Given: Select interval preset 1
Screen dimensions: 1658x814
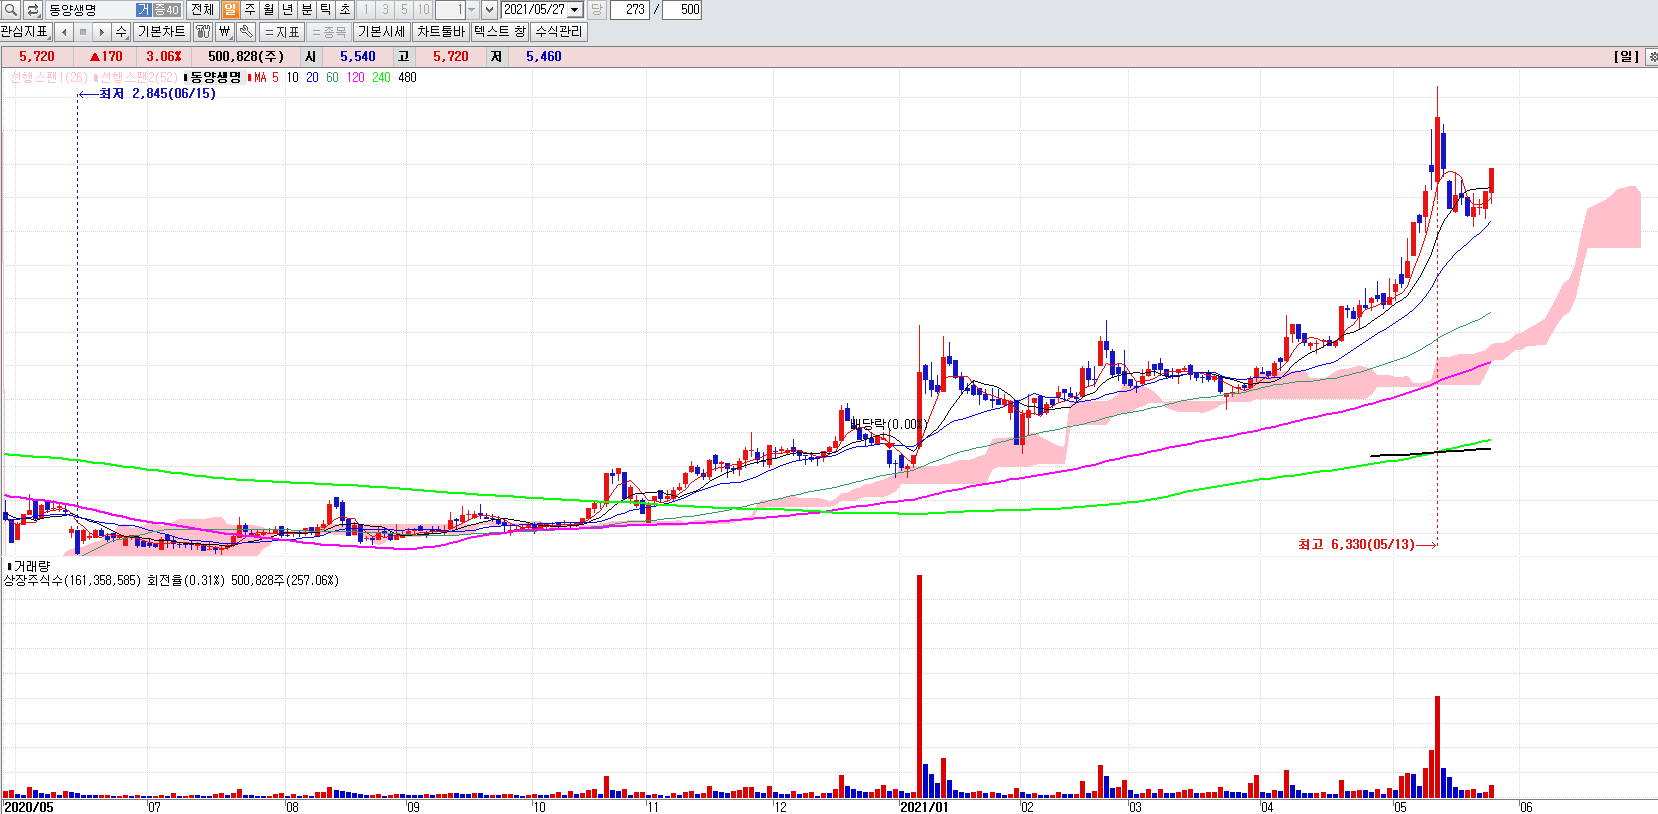Looking at the screenshot, I should click(x=366, y=10).
